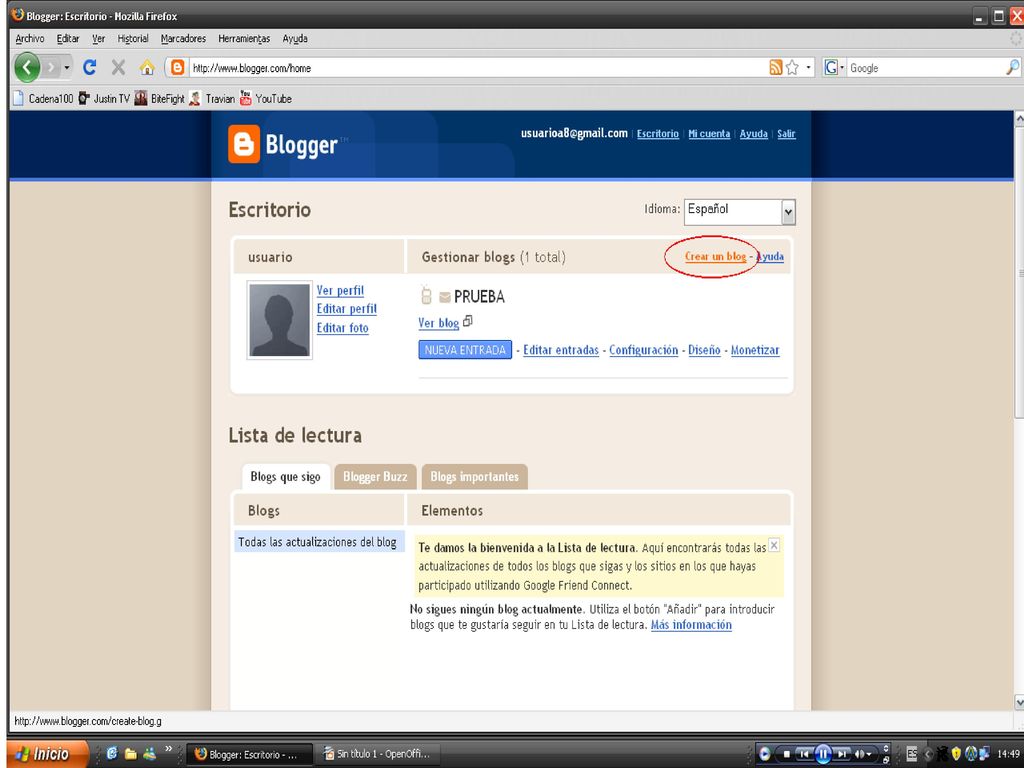Viewport: 1024px width, 768px height.
Task: Open the Más información link
Action: (691, 625)
